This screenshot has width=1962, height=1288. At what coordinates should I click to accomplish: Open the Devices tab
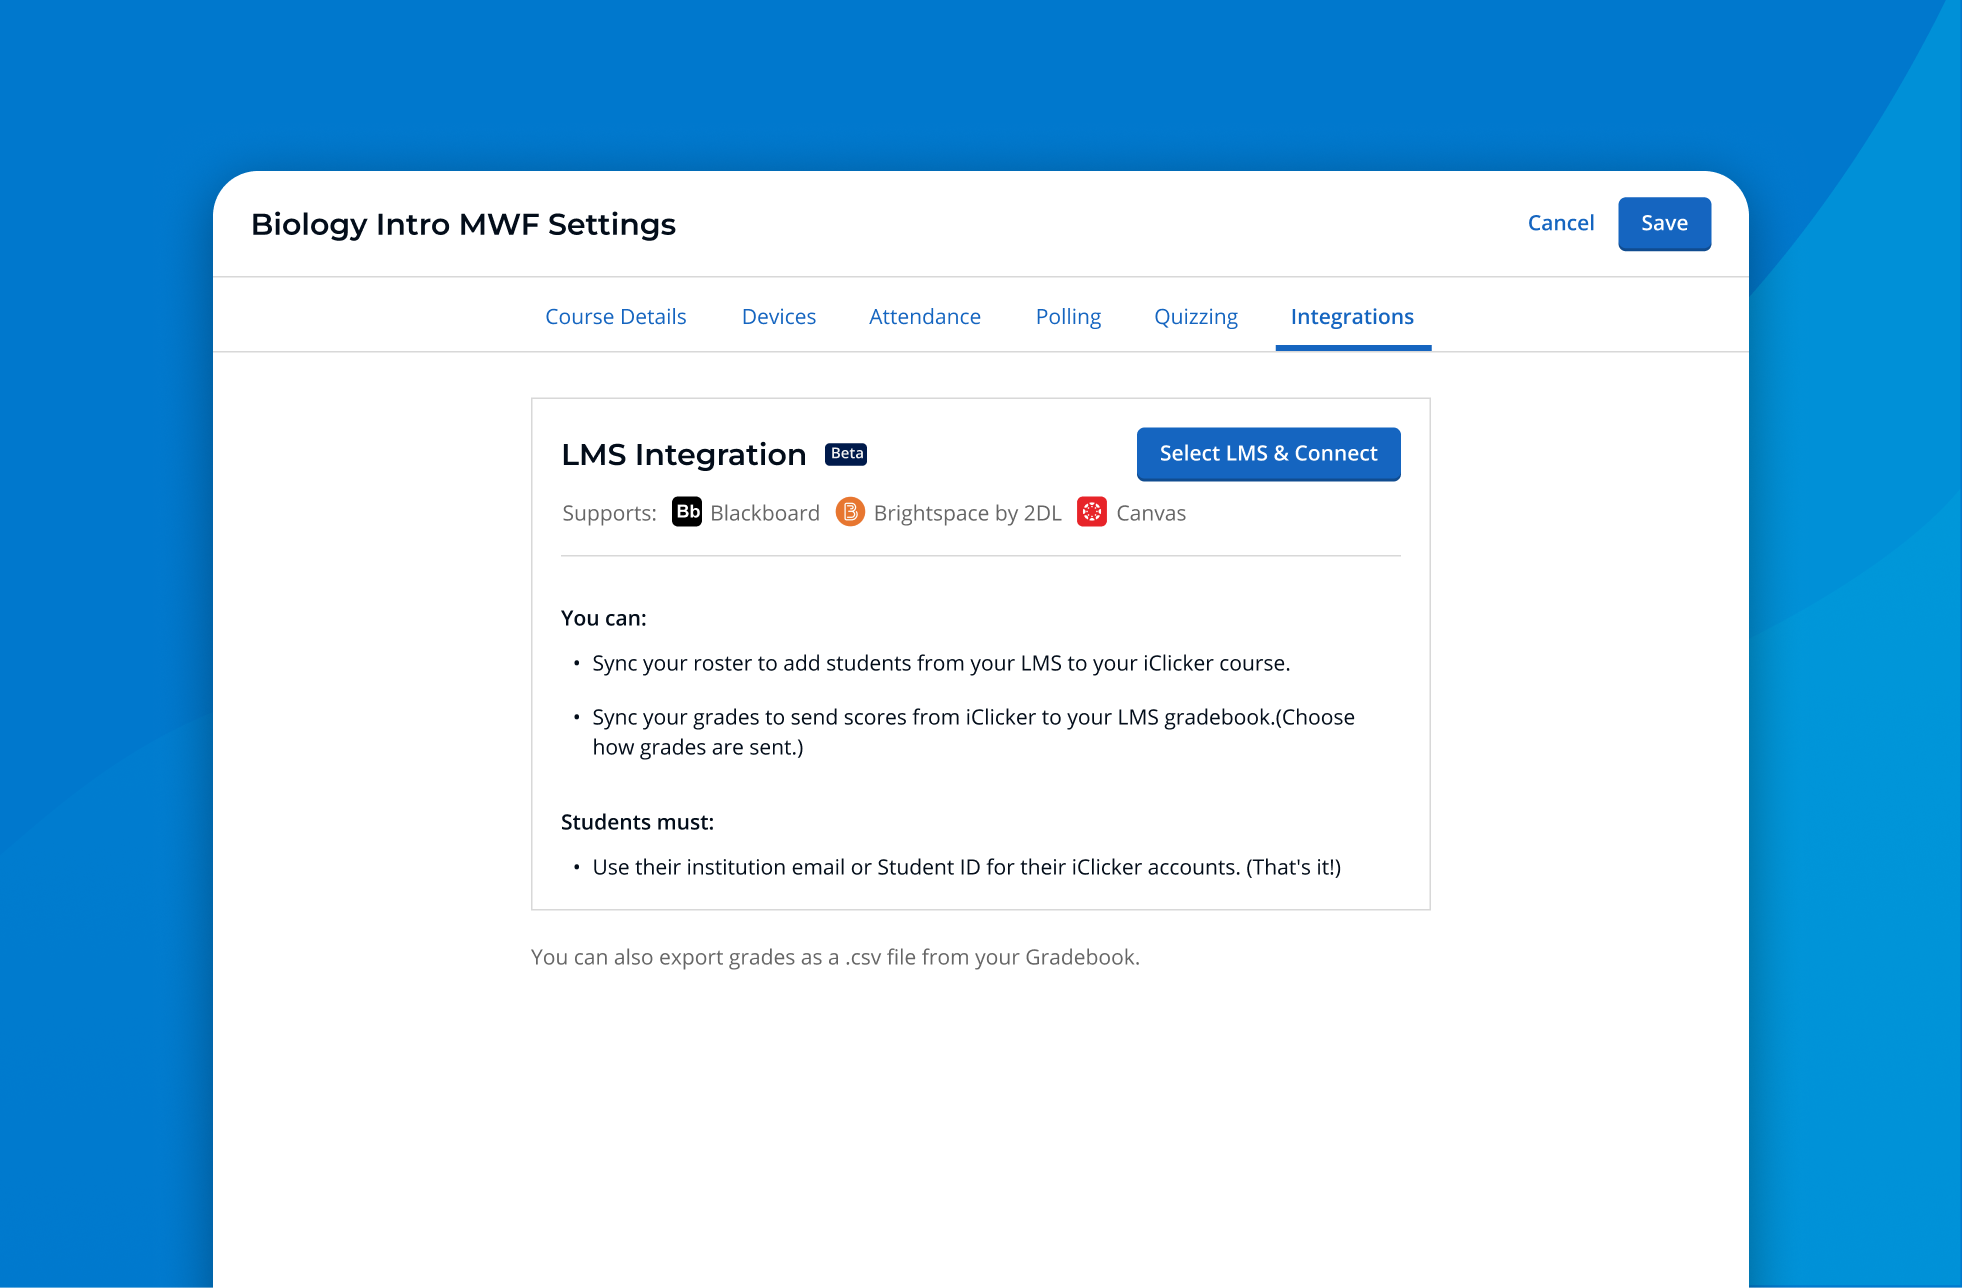click(x=779, y=316)
